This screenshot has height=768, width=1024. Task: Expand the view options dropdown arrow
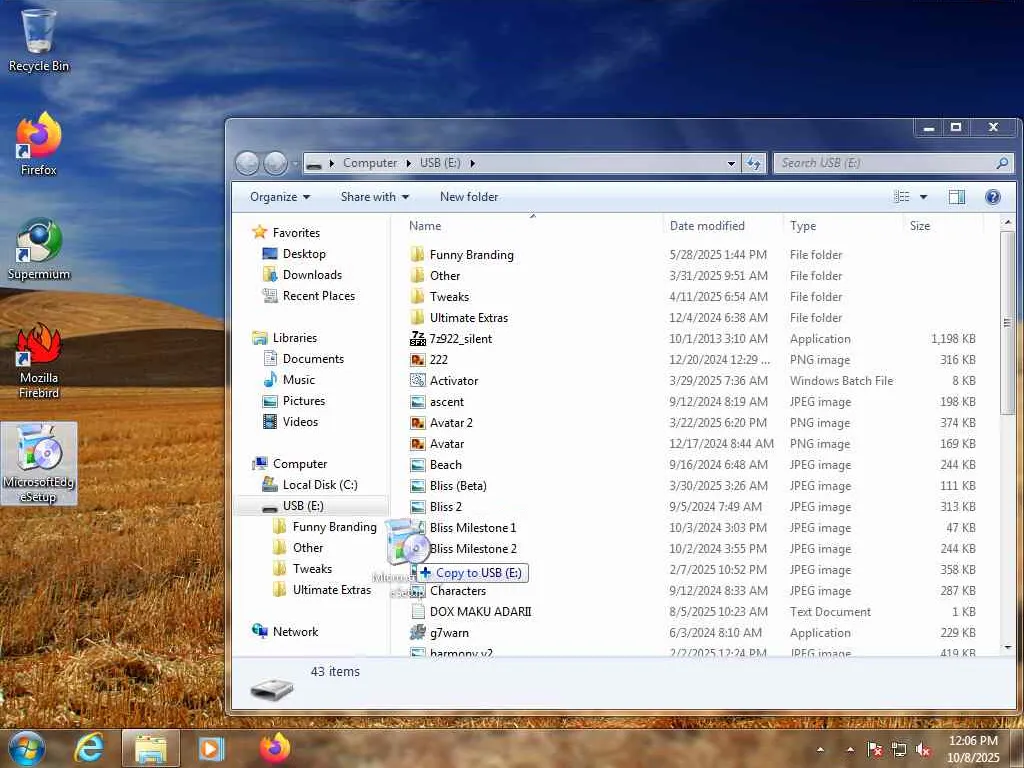coord(923,197)
